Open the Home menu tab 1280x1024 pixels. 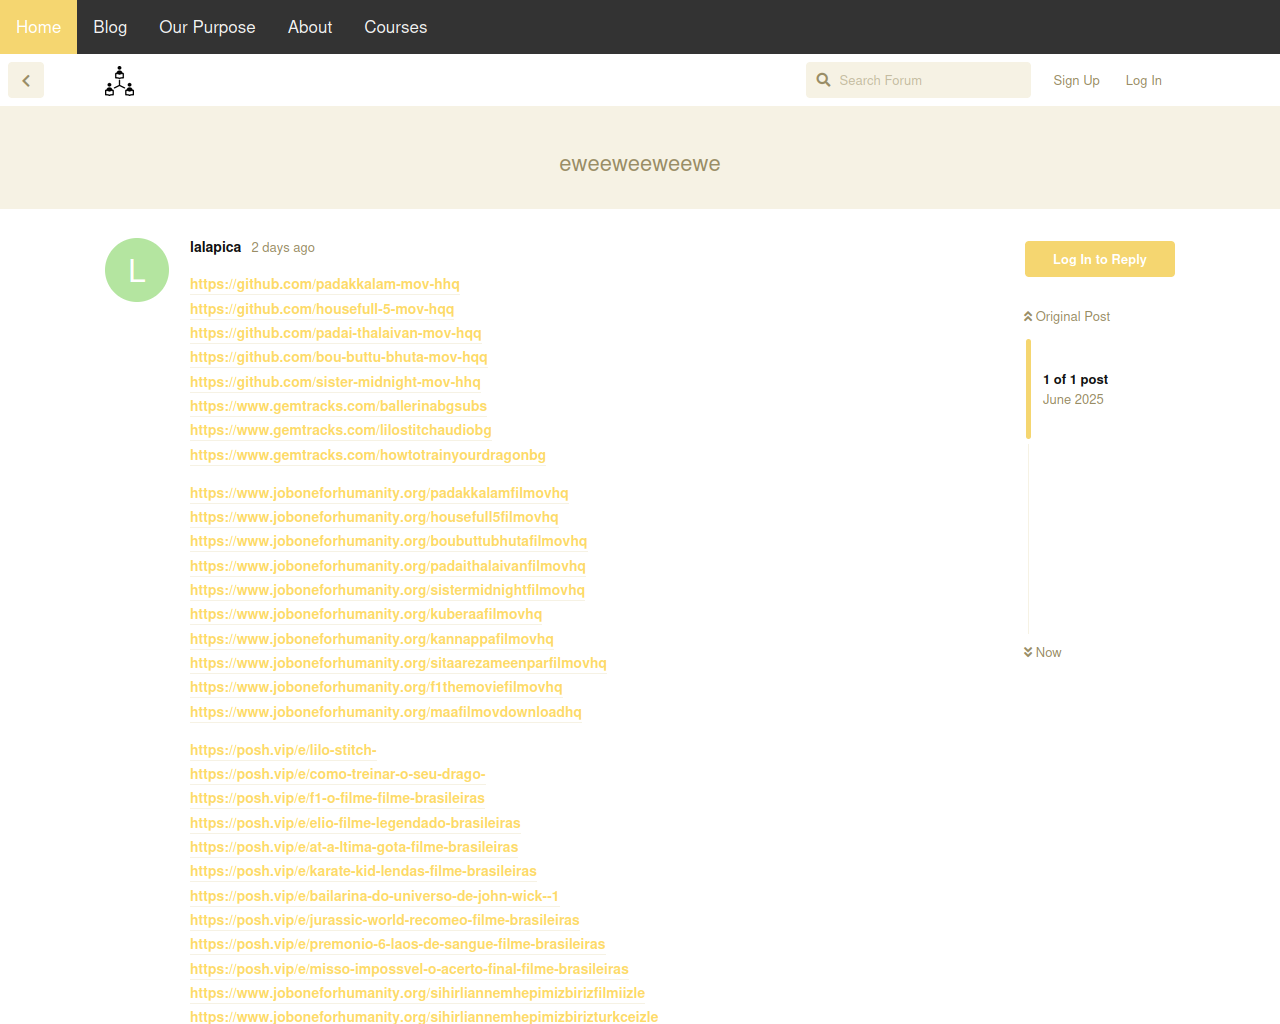coord(38,27)
